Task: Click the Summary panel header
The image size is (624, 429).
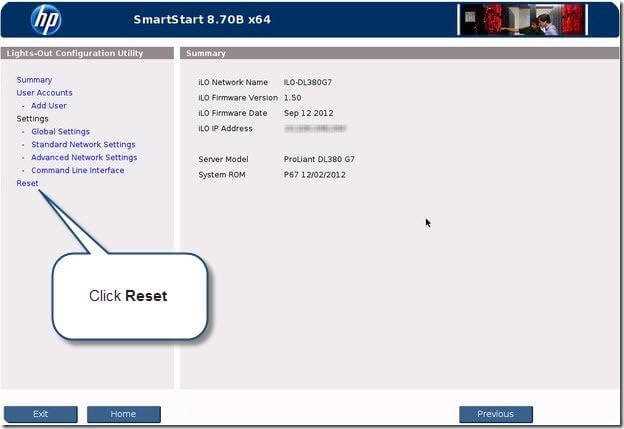Action: tap(400, 53)
